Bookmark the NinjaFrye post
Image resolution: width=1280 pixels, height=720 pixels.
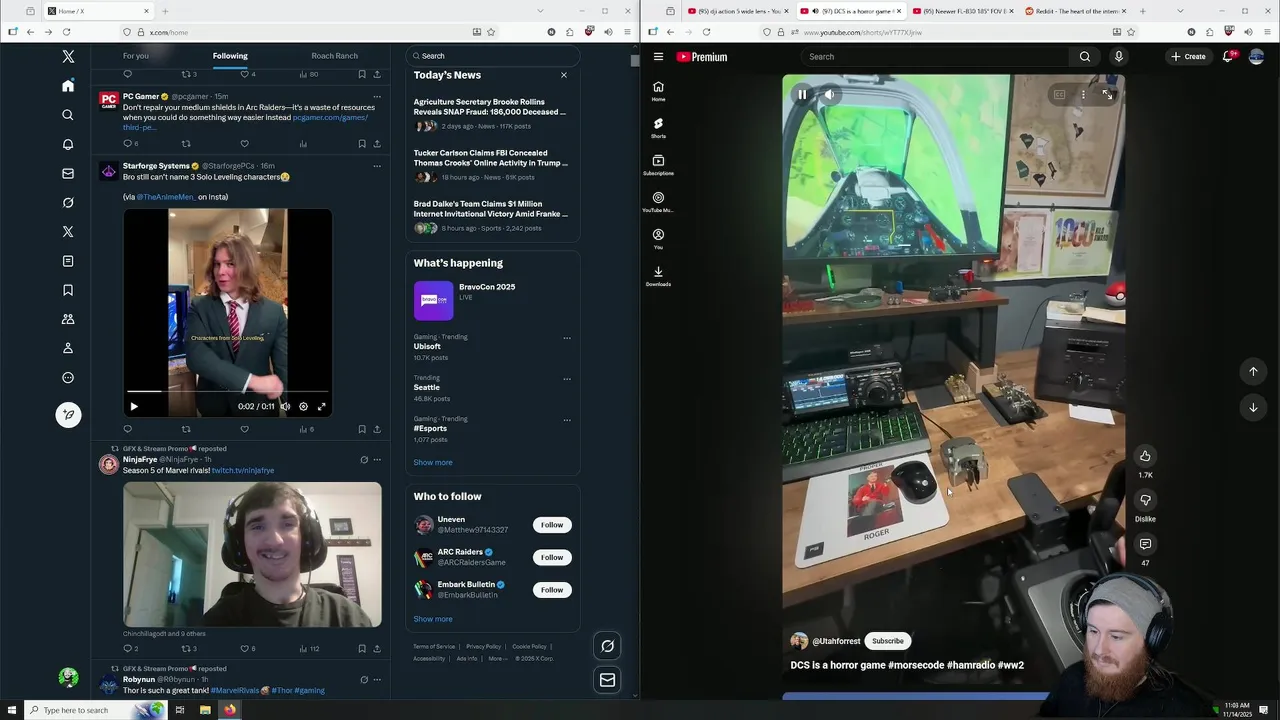click(362, 649)
